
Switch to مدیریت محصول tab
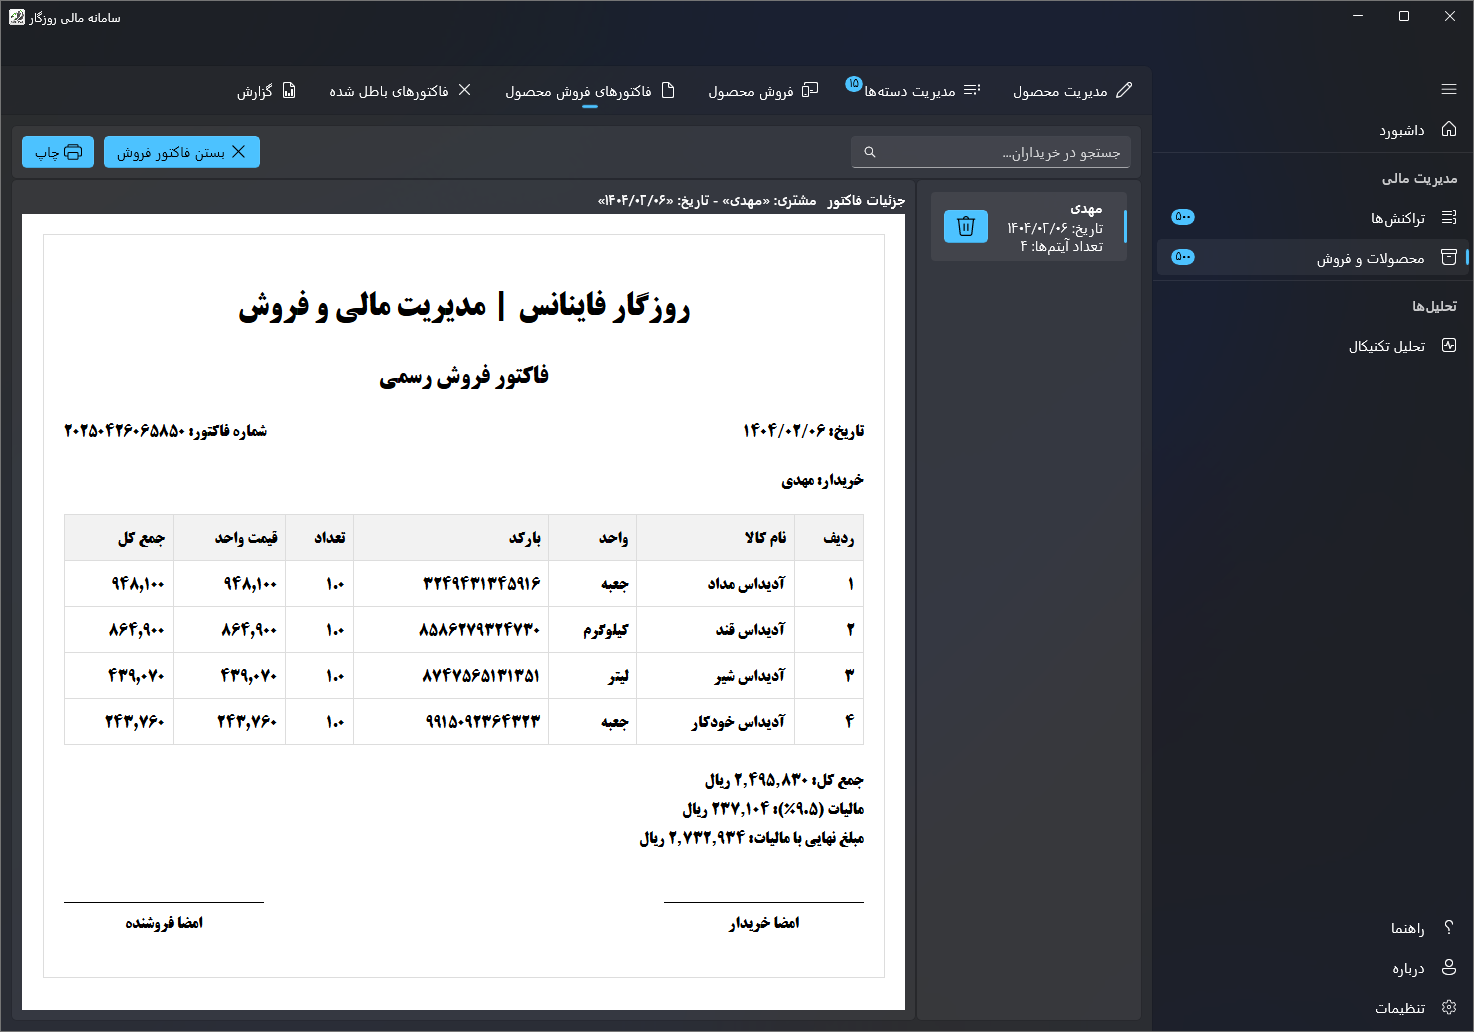click(x=1072, y=91)
